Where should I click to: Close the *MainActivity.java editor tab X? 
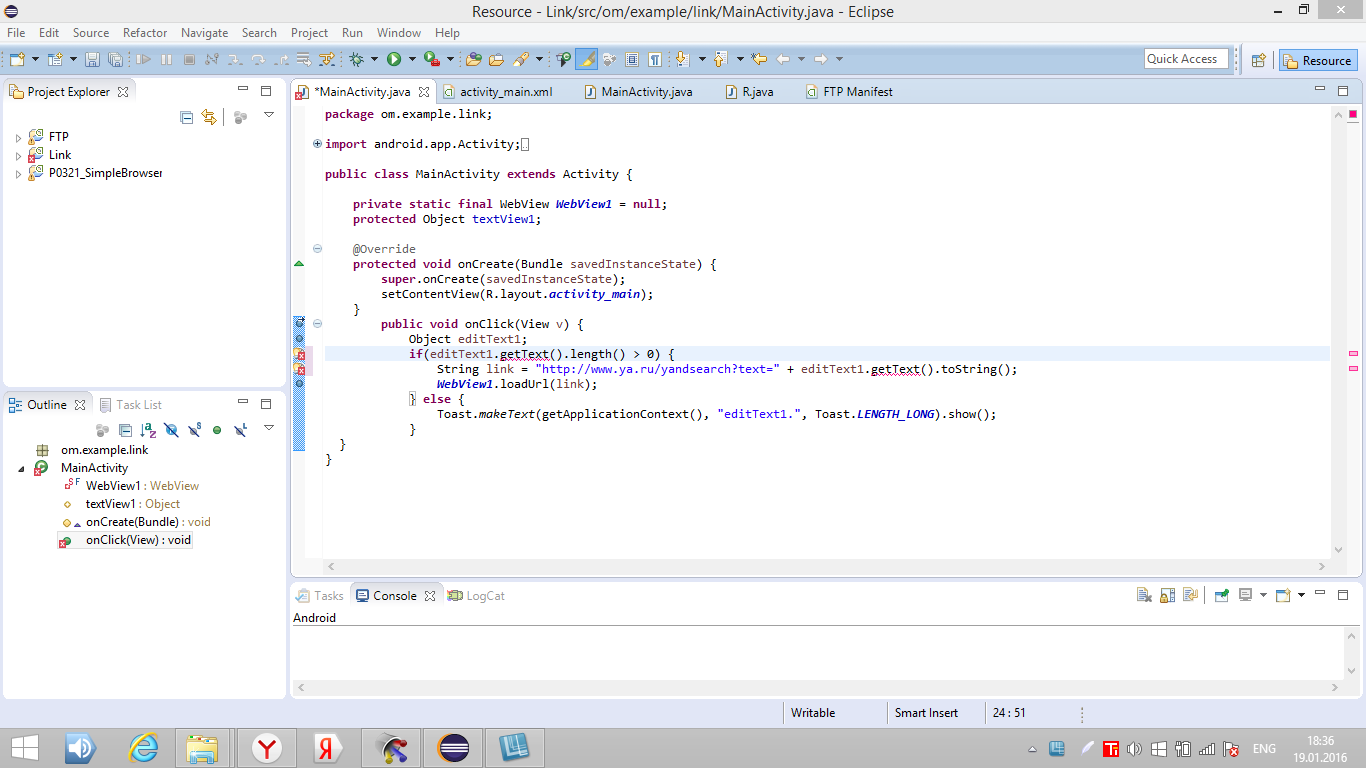(424, 92)
